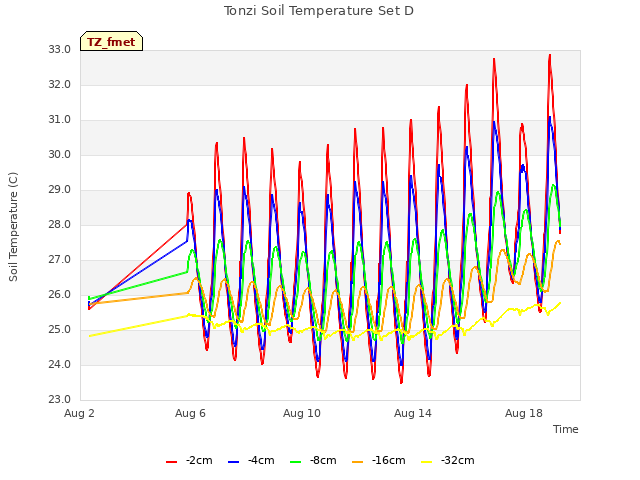Click the 32.0 y-axis tick label
Screen dimensions: 640x480
(x=60, y=84)
